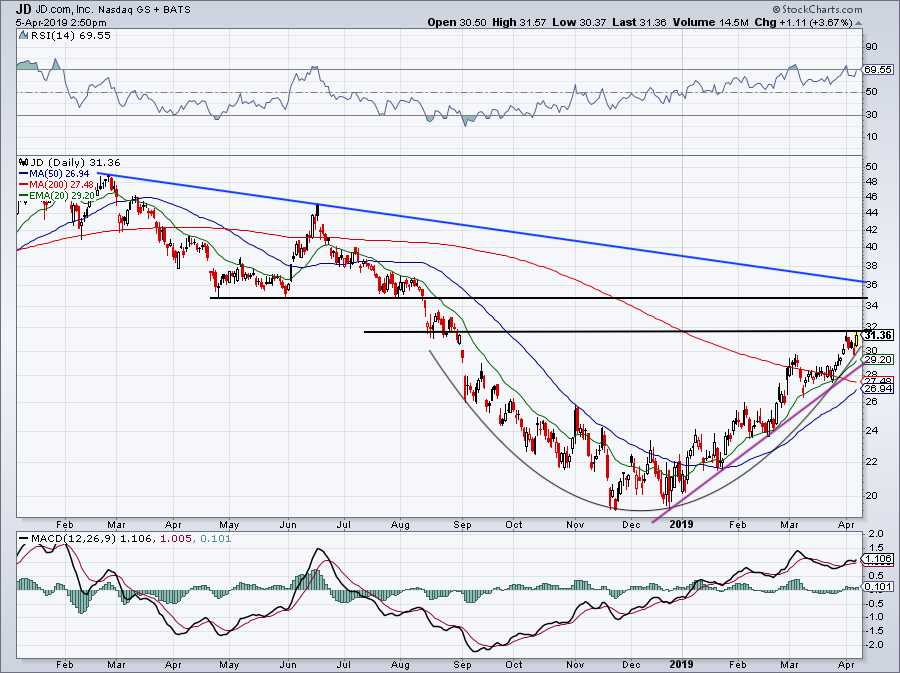Viewport: 900px width, 673px height.
Task: Click the 90 level on the RSI axis
Action: (x=871, y=46)
